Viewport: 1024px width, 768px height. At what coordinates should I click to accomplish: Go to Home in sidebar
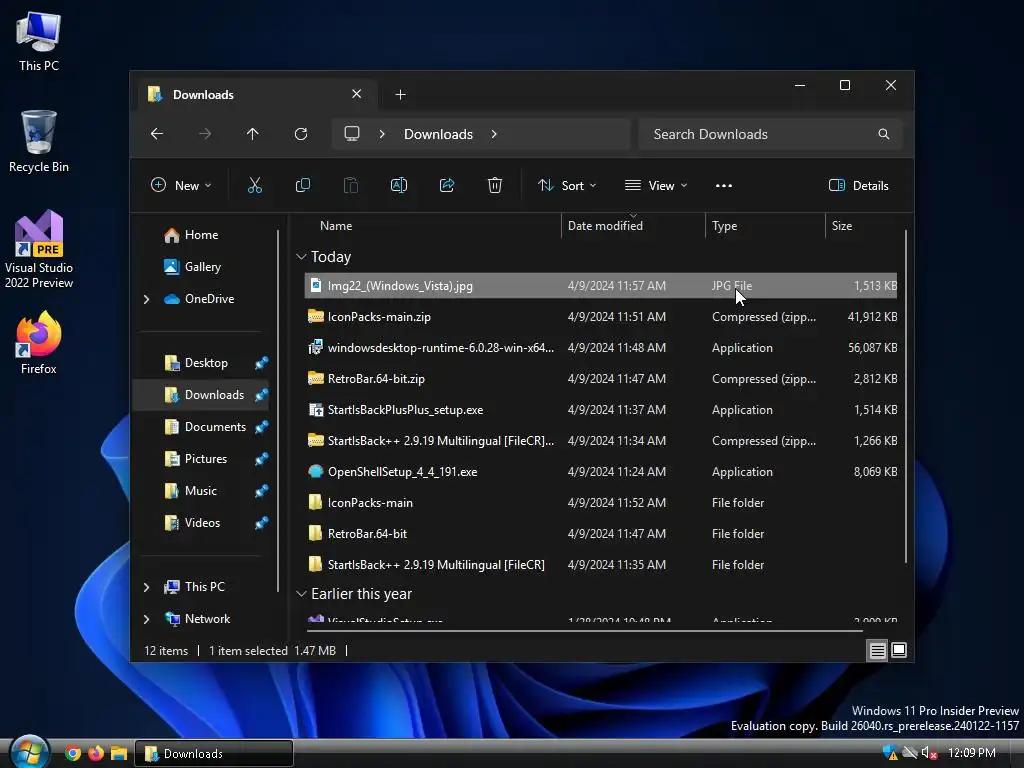201,235
